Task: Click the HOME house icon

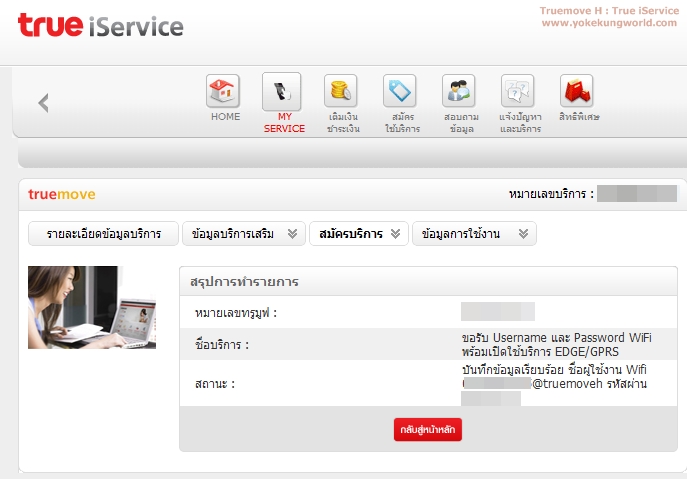Action: (x=223, y=91)
